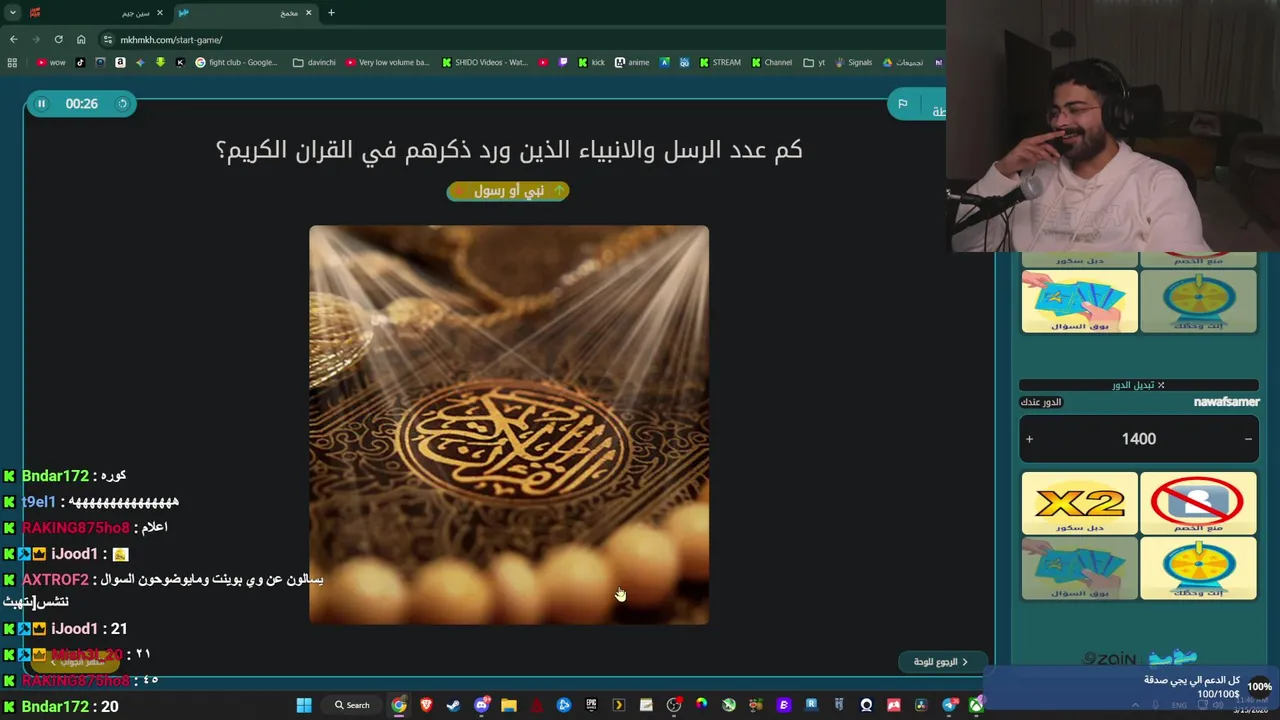The width and height of the screenshot is (1280, 720).
Task: Activate منع الخصم block card for nawafsamer
Action: click(x=1198, y=503)
